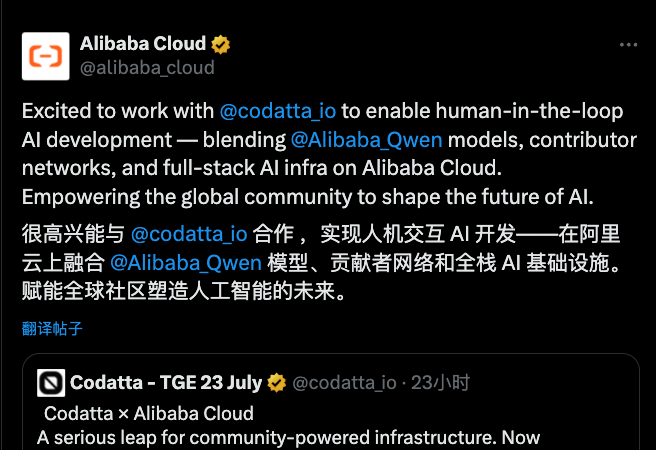
Task: Open the Alibaba Cloud profile avatar
Action: pyautogui.click(x=46, y=56)
